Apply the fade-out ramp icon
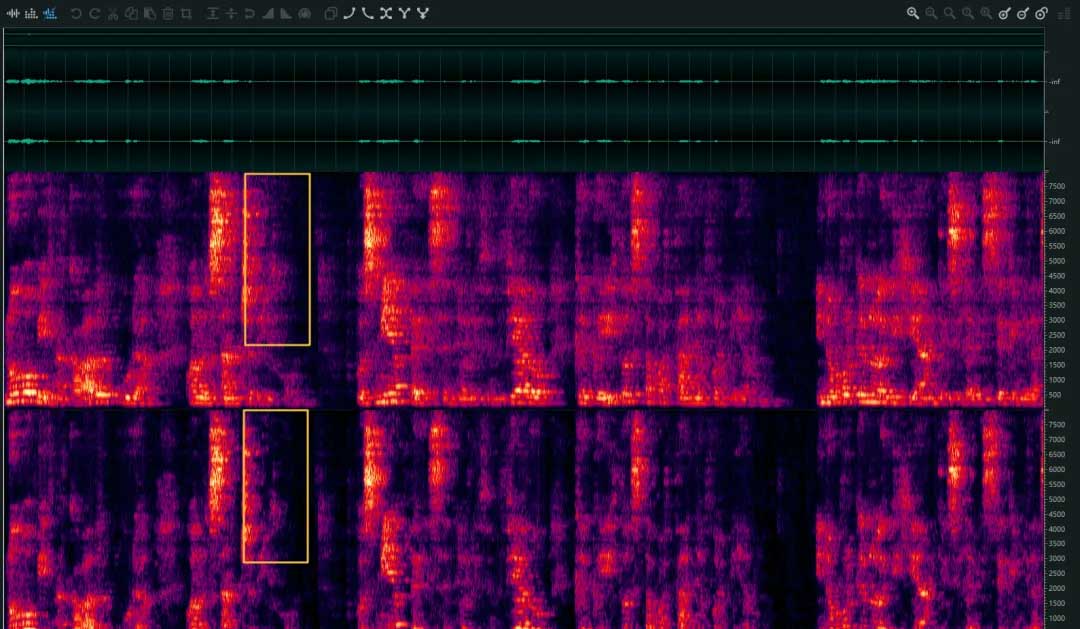The width and height of the screenshot is (1080, 629). point(286,14)
